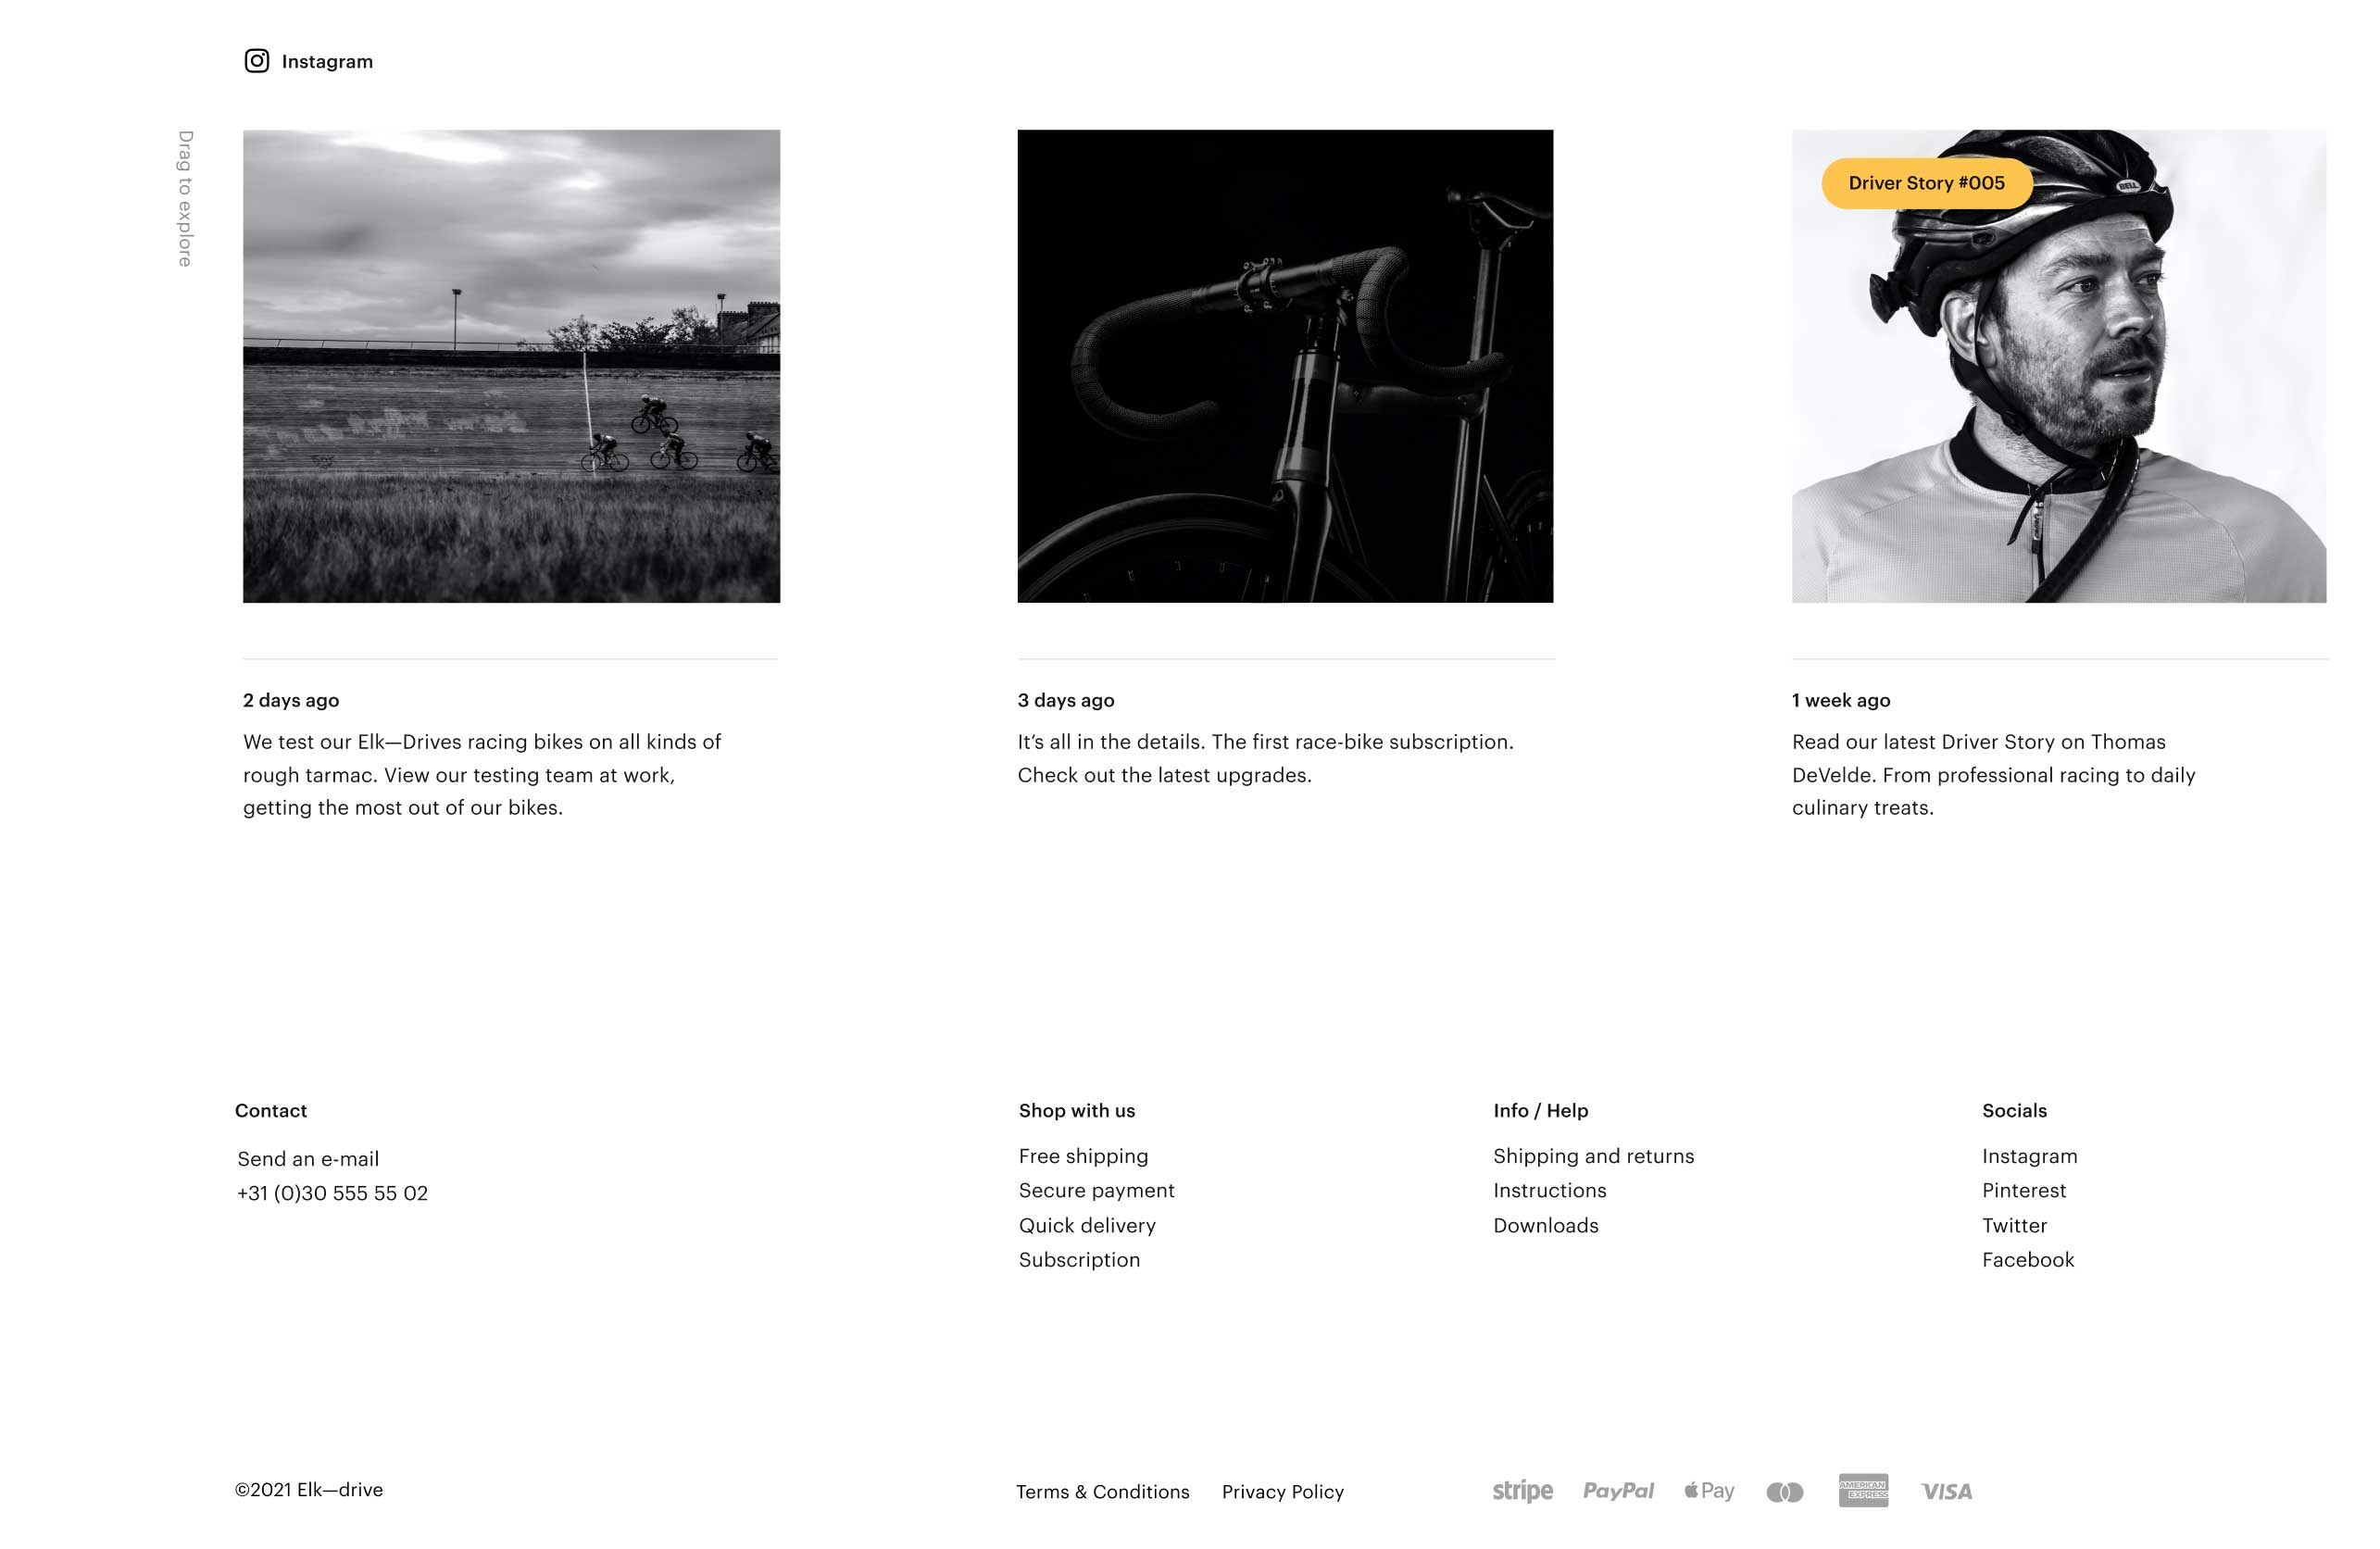Click the Stripe payment icon in footer

[x=1523, y=1490]
